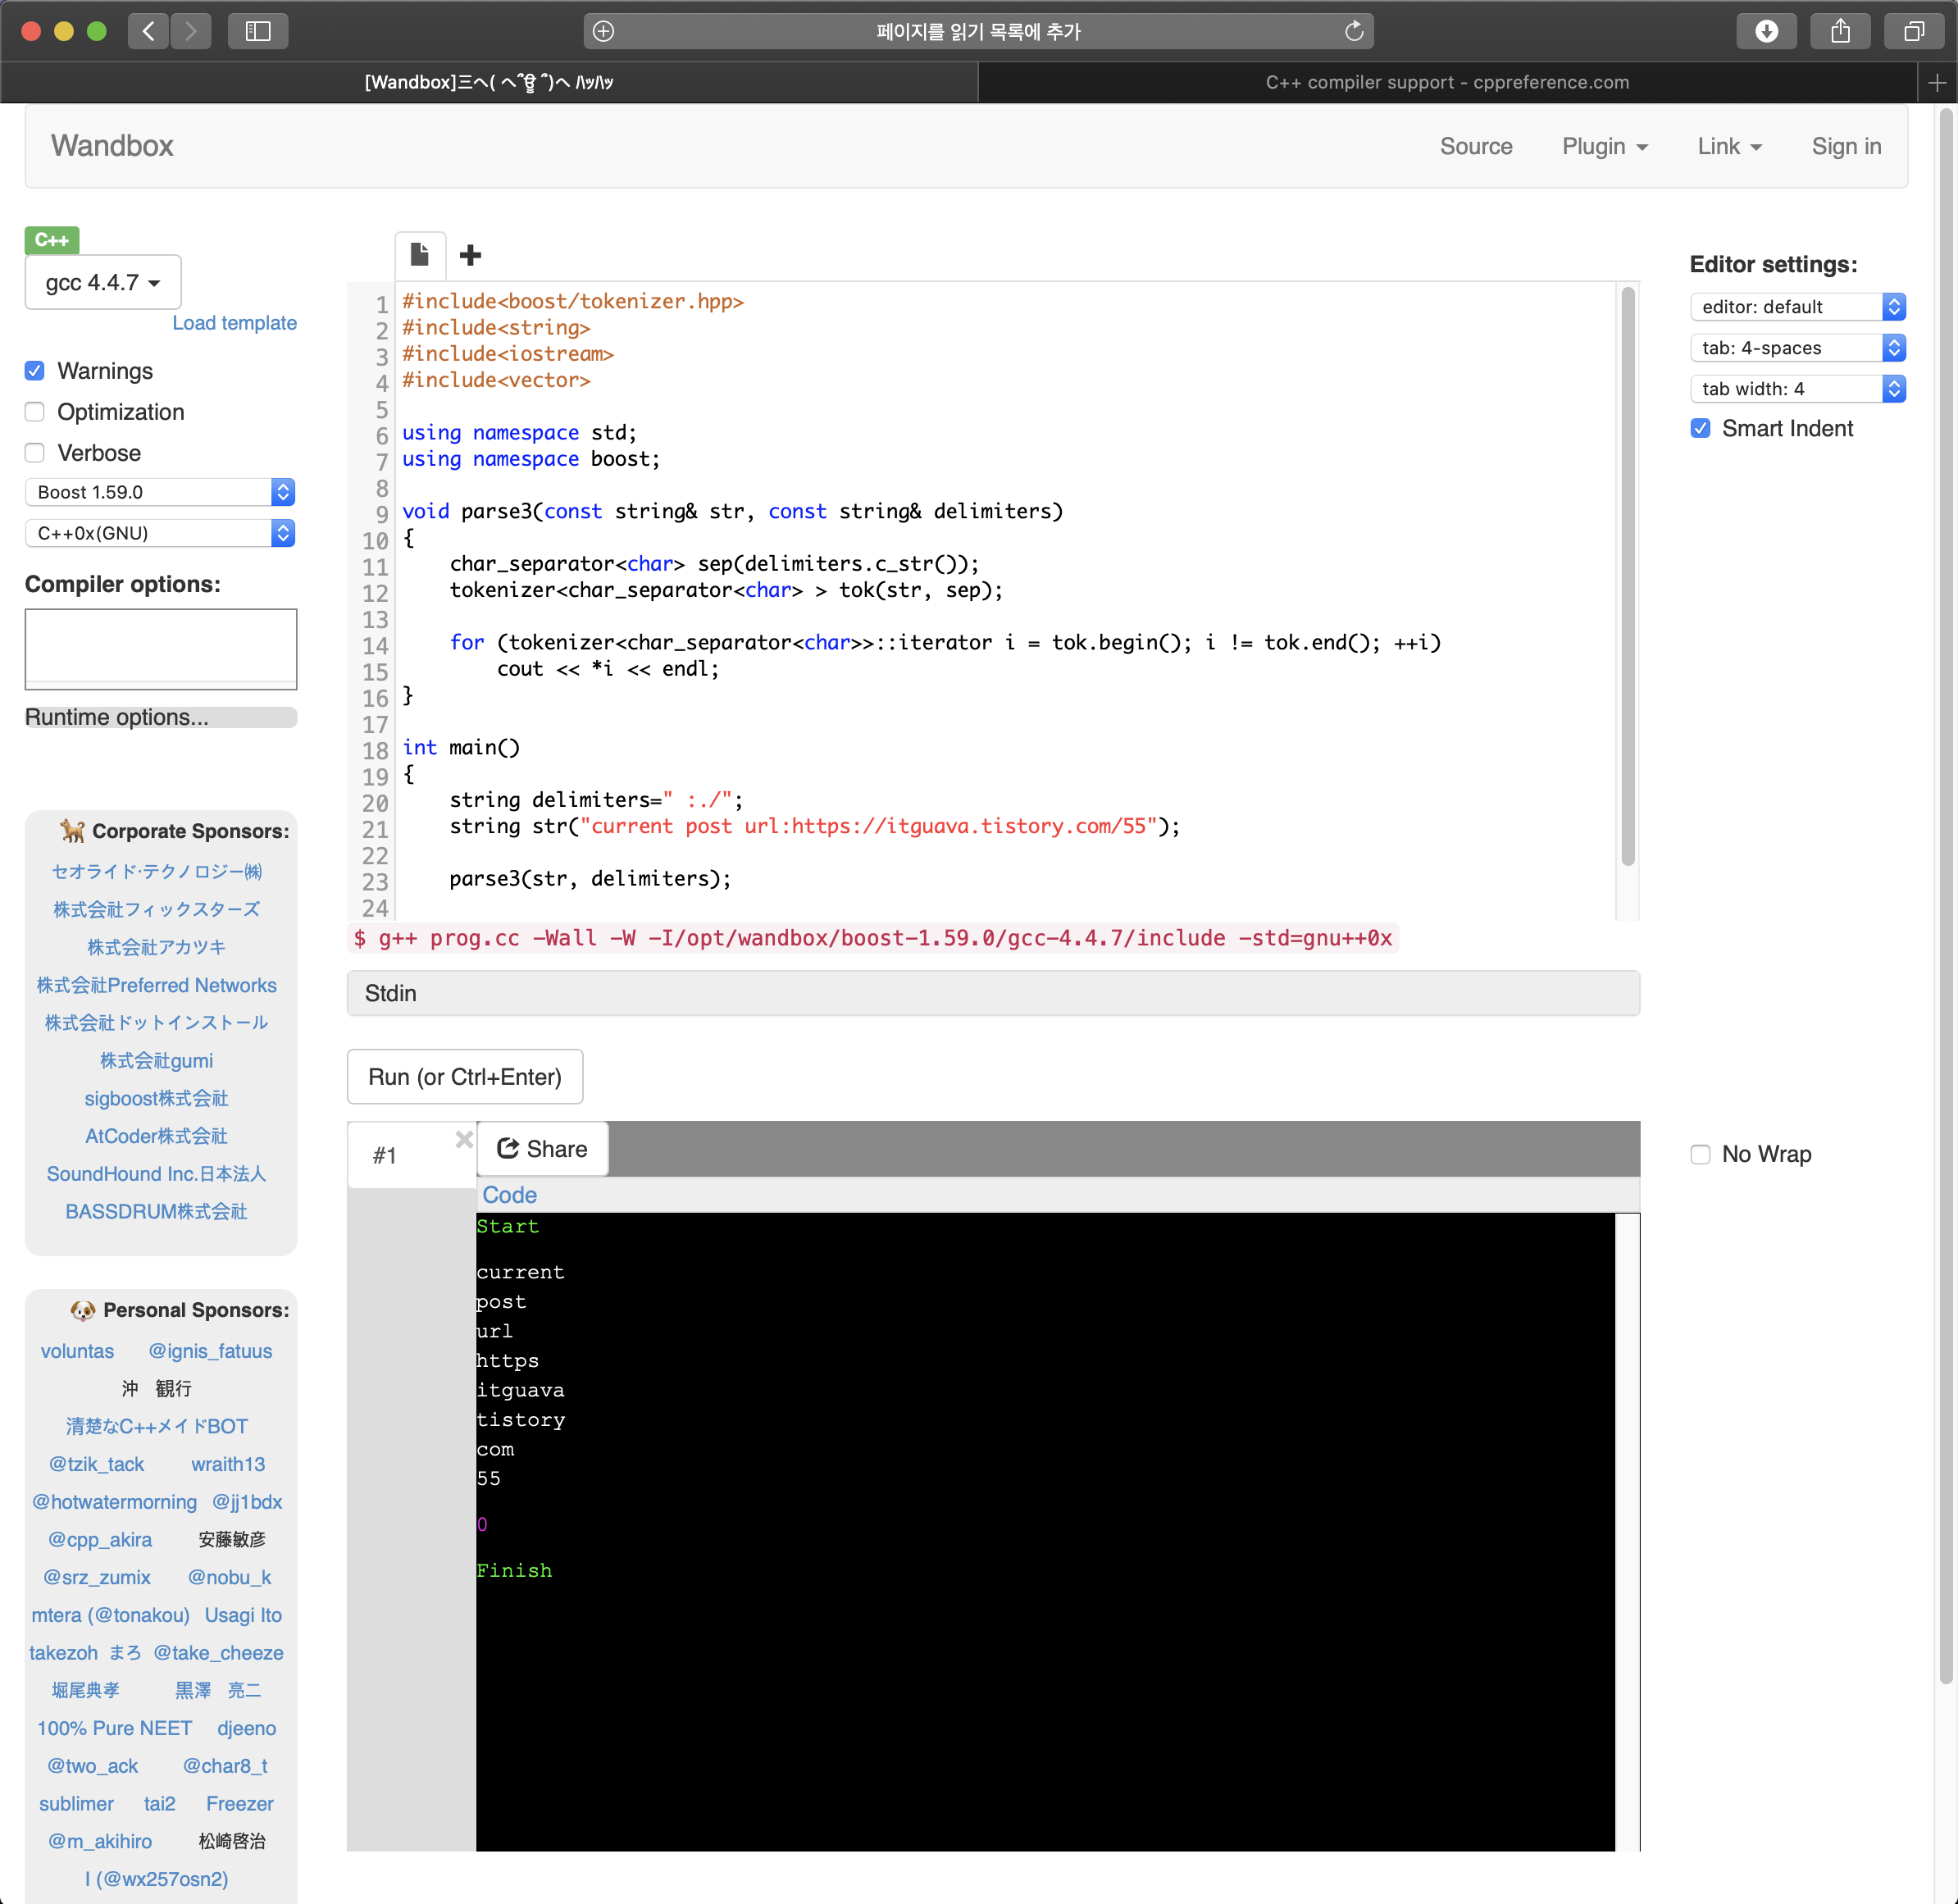Open the gcc 4.4.7 compiler dropdown
This screenshot has width=1958, height=1904.
tap(103, 283)
